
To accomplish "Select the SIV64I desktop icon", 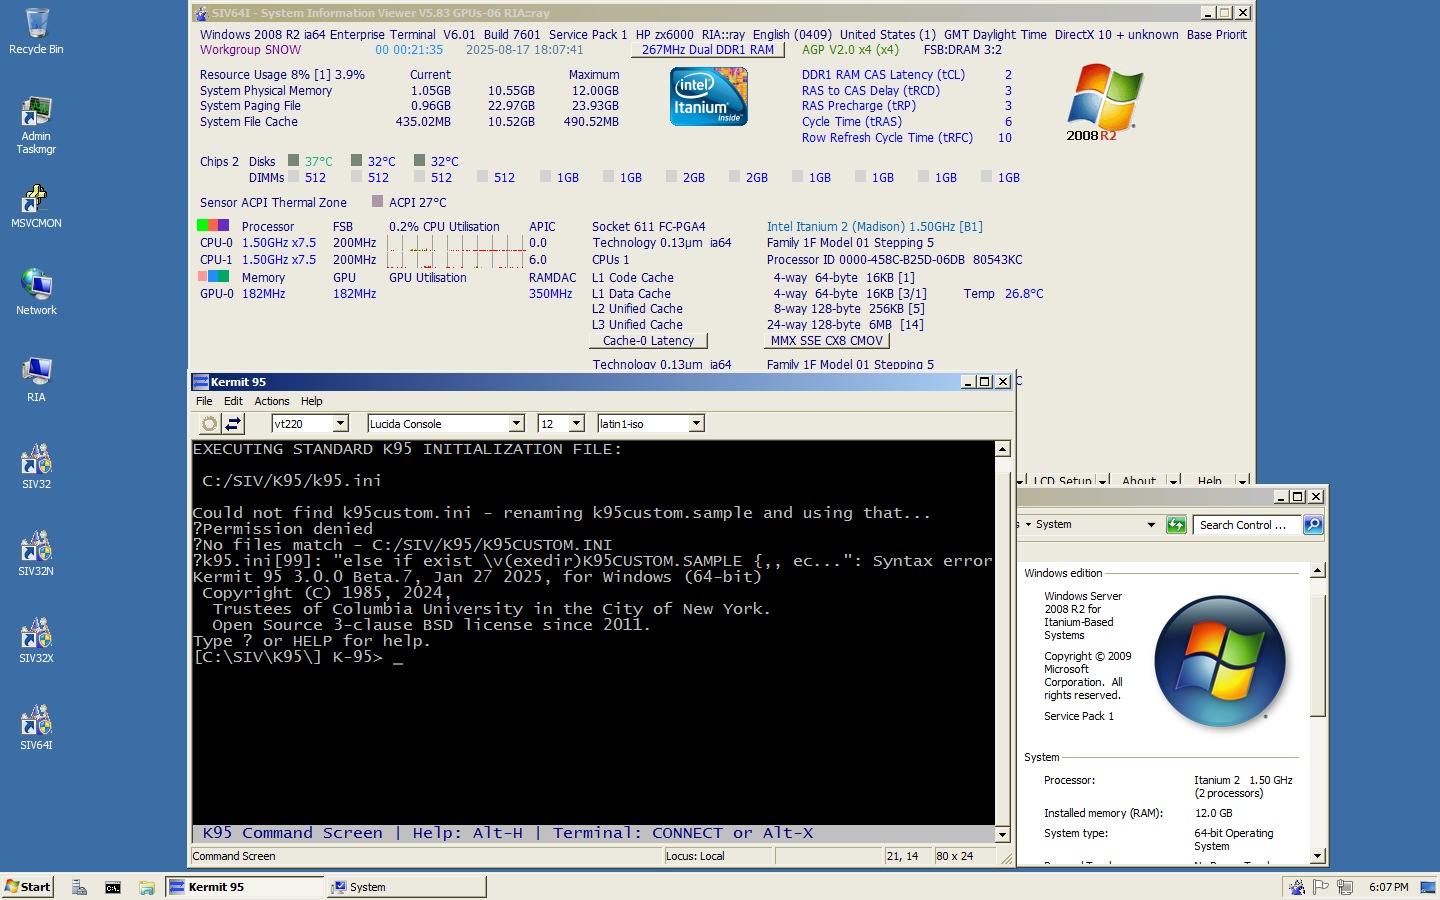I will coord(36,727).
